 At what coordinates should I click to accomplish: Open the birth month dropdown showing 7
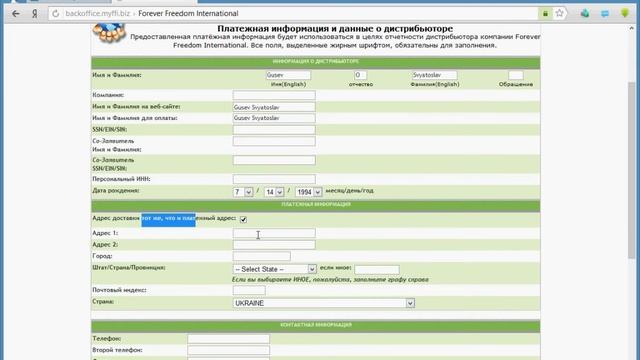(243, 192)
